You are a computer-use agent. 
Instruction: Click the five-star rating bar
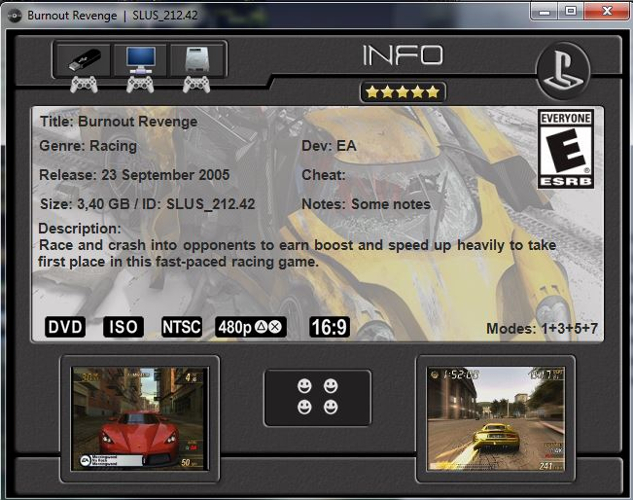click(402, 92)
